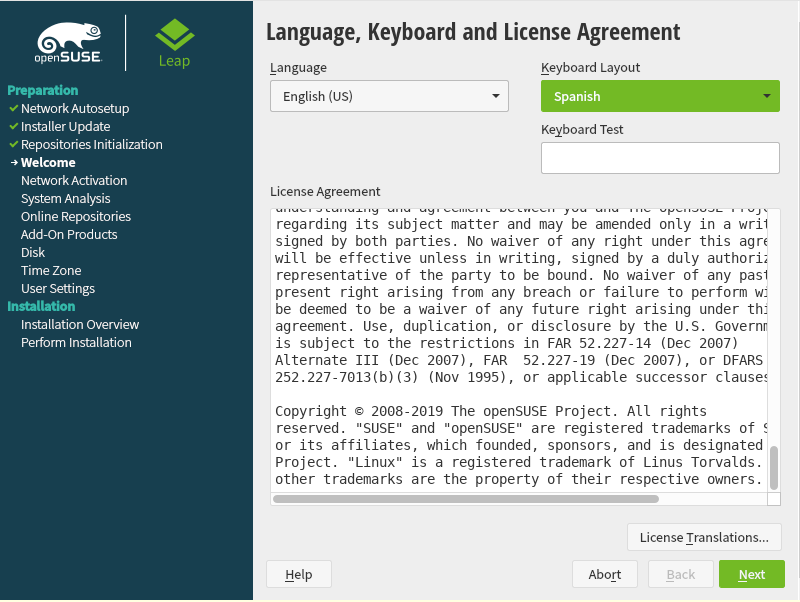Select the Welcome step
The image size is (800, 602).
(x=48, y=162)
